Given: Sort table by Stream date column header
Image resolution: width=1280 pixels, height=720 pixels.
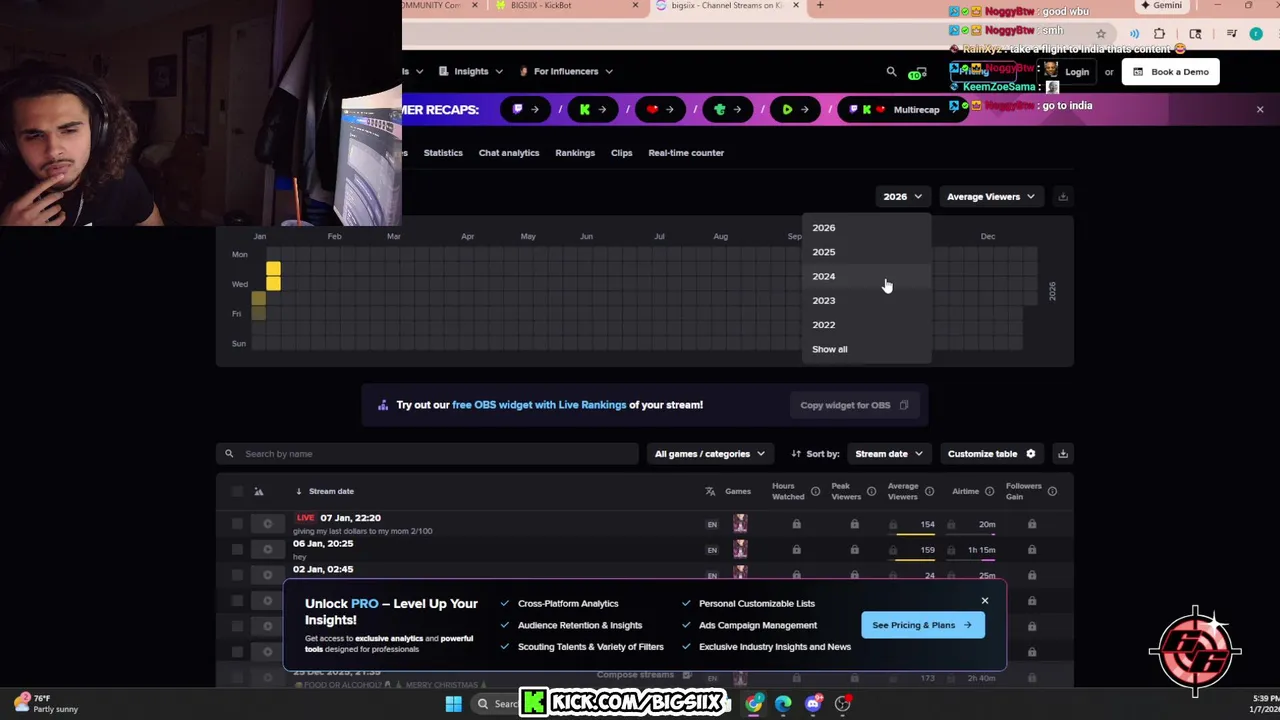Looking at the screenshot, I should click(x=325, y=491).
